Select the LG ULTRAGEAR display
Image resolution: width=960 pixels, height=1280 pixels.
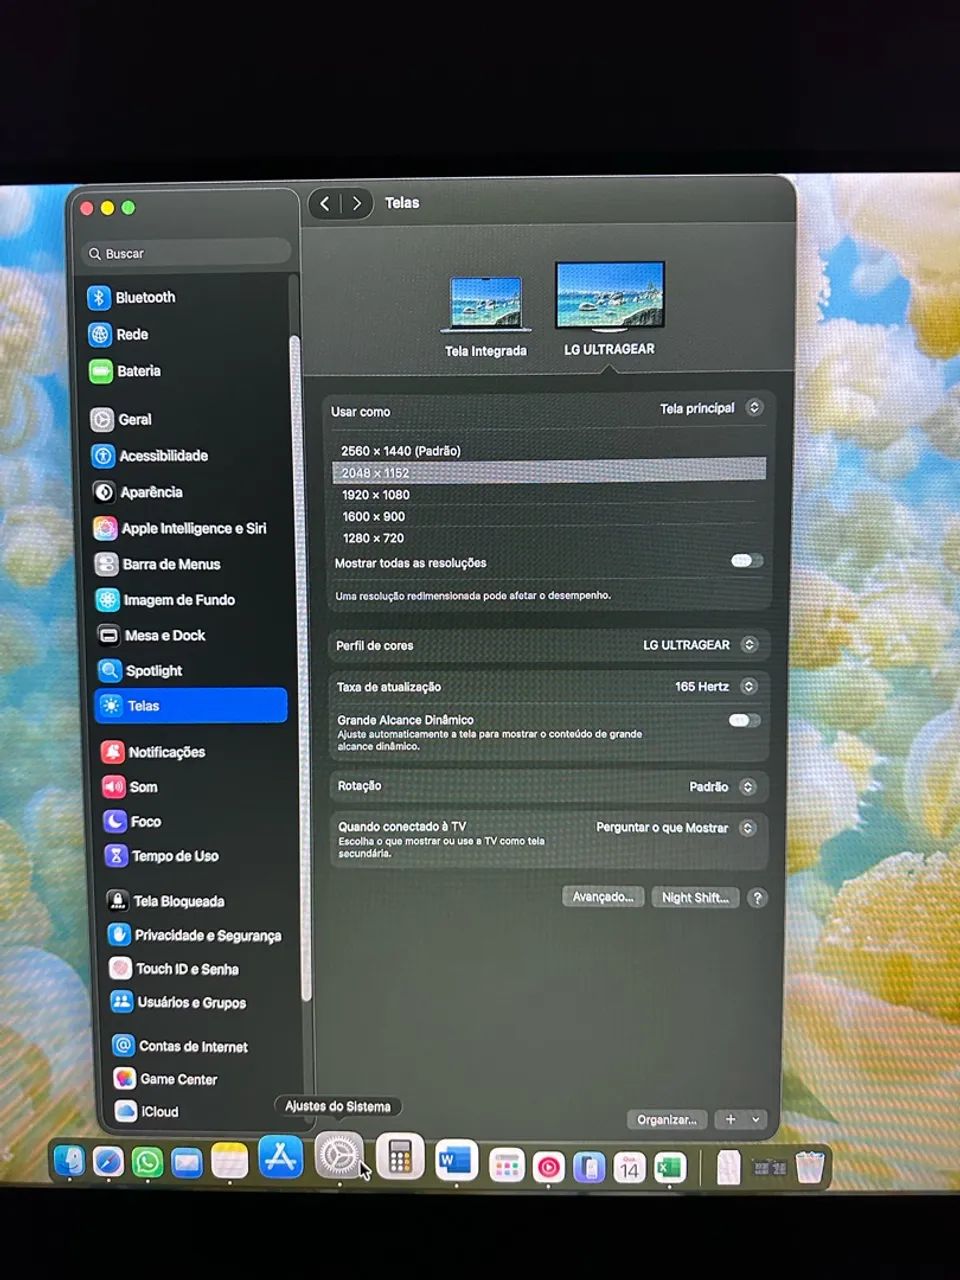[609, 308]
